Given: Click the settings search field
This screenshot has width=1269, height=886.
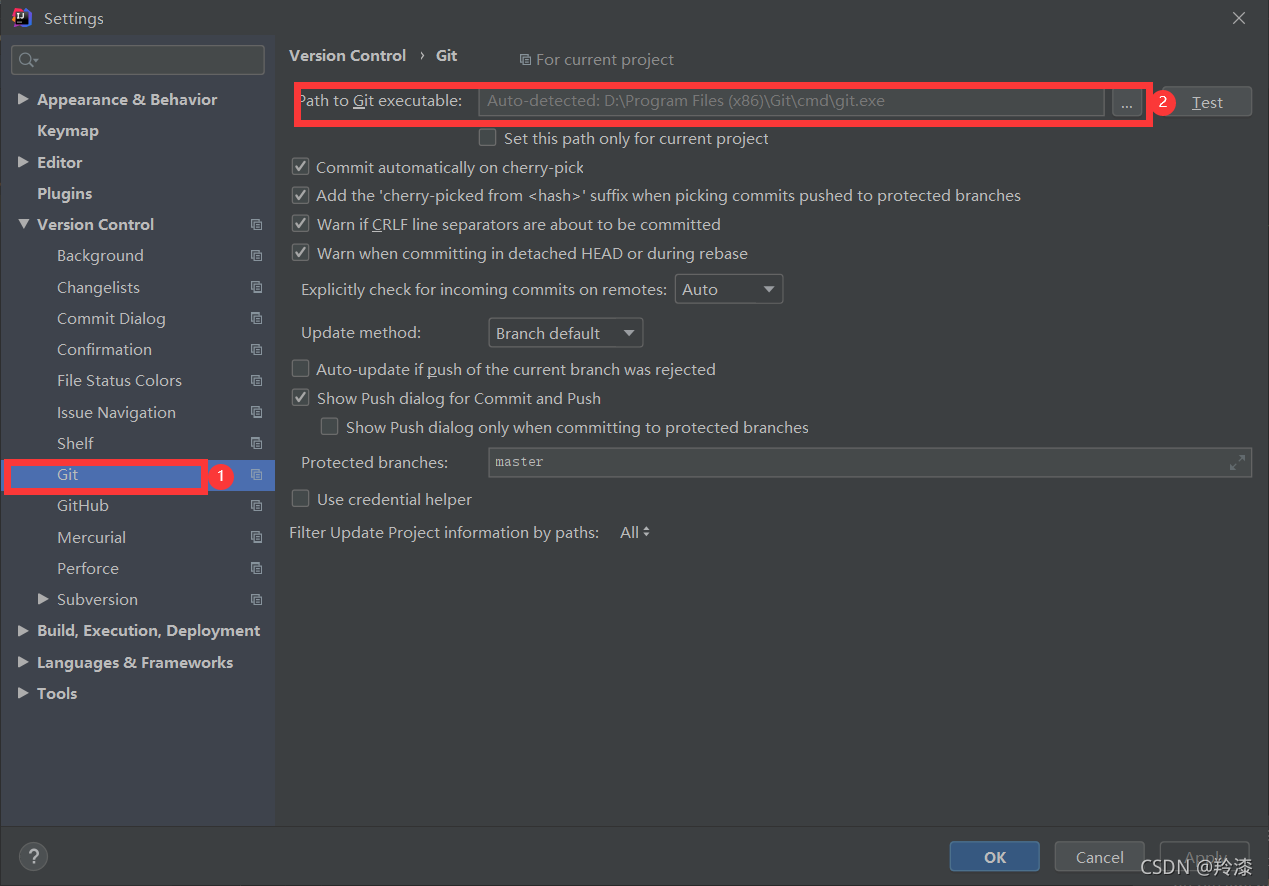Looking at the screenshot, I should coord(138,60).
